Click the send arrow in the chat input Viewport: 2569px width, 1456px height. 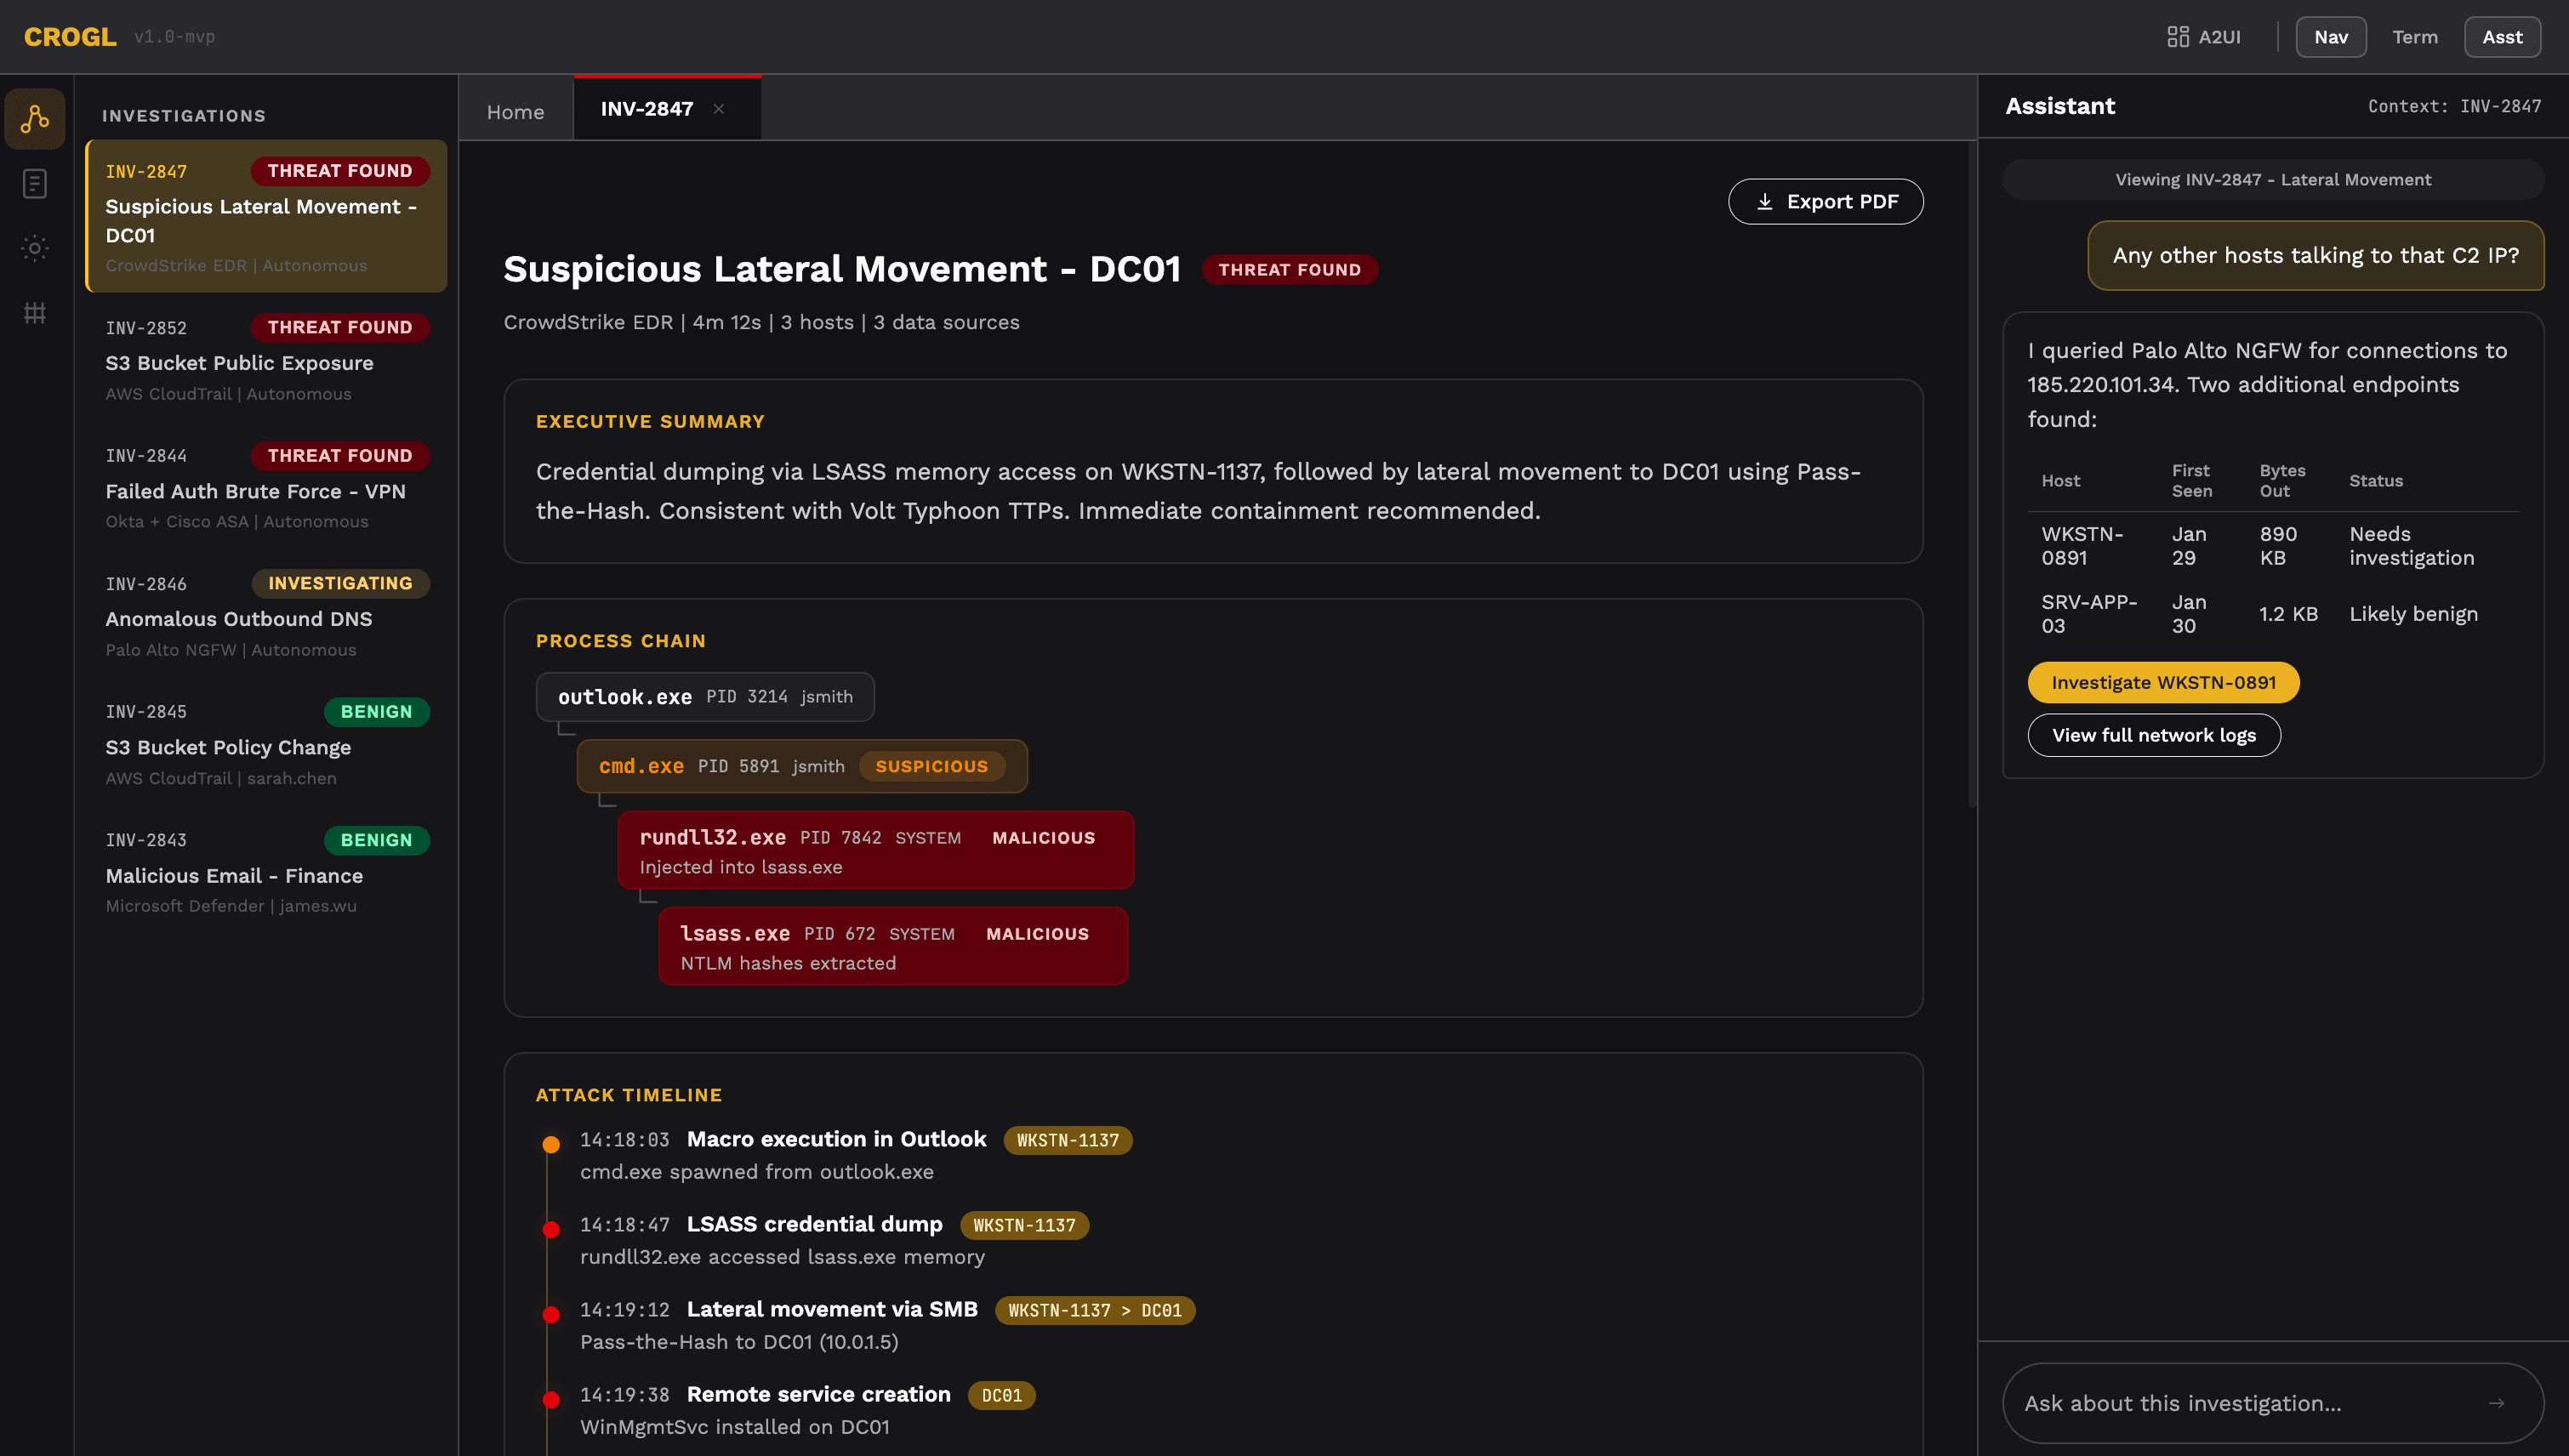tap(2497, 1403)
